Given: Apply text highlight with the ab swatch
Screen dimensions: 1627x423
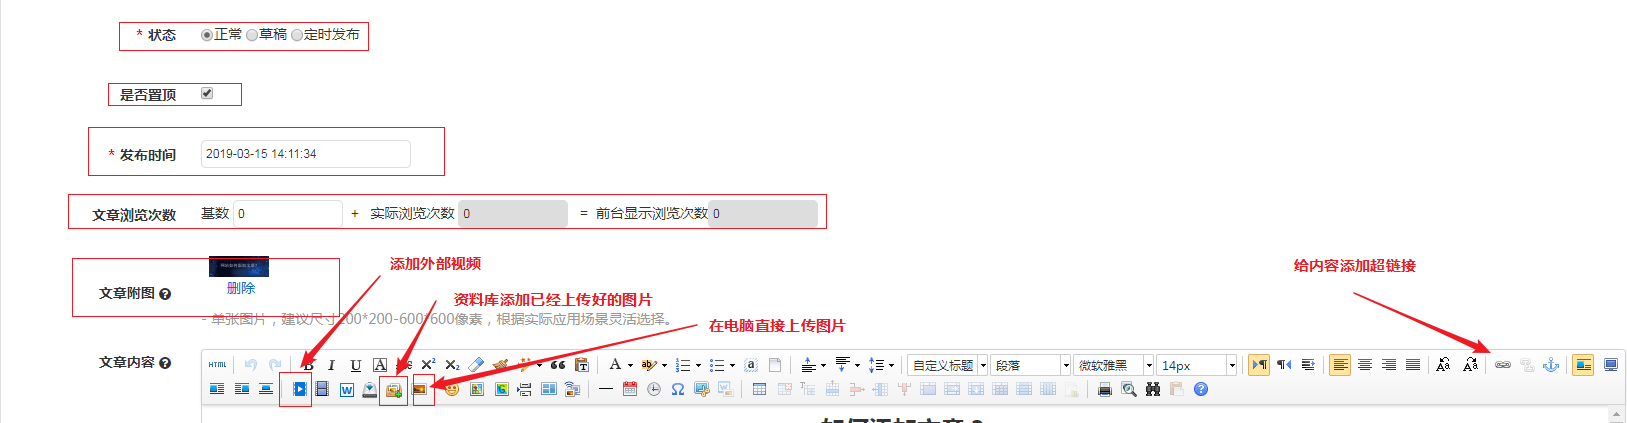Looking at the screenshot, I should pyautogui.click(x=648, y=365).
